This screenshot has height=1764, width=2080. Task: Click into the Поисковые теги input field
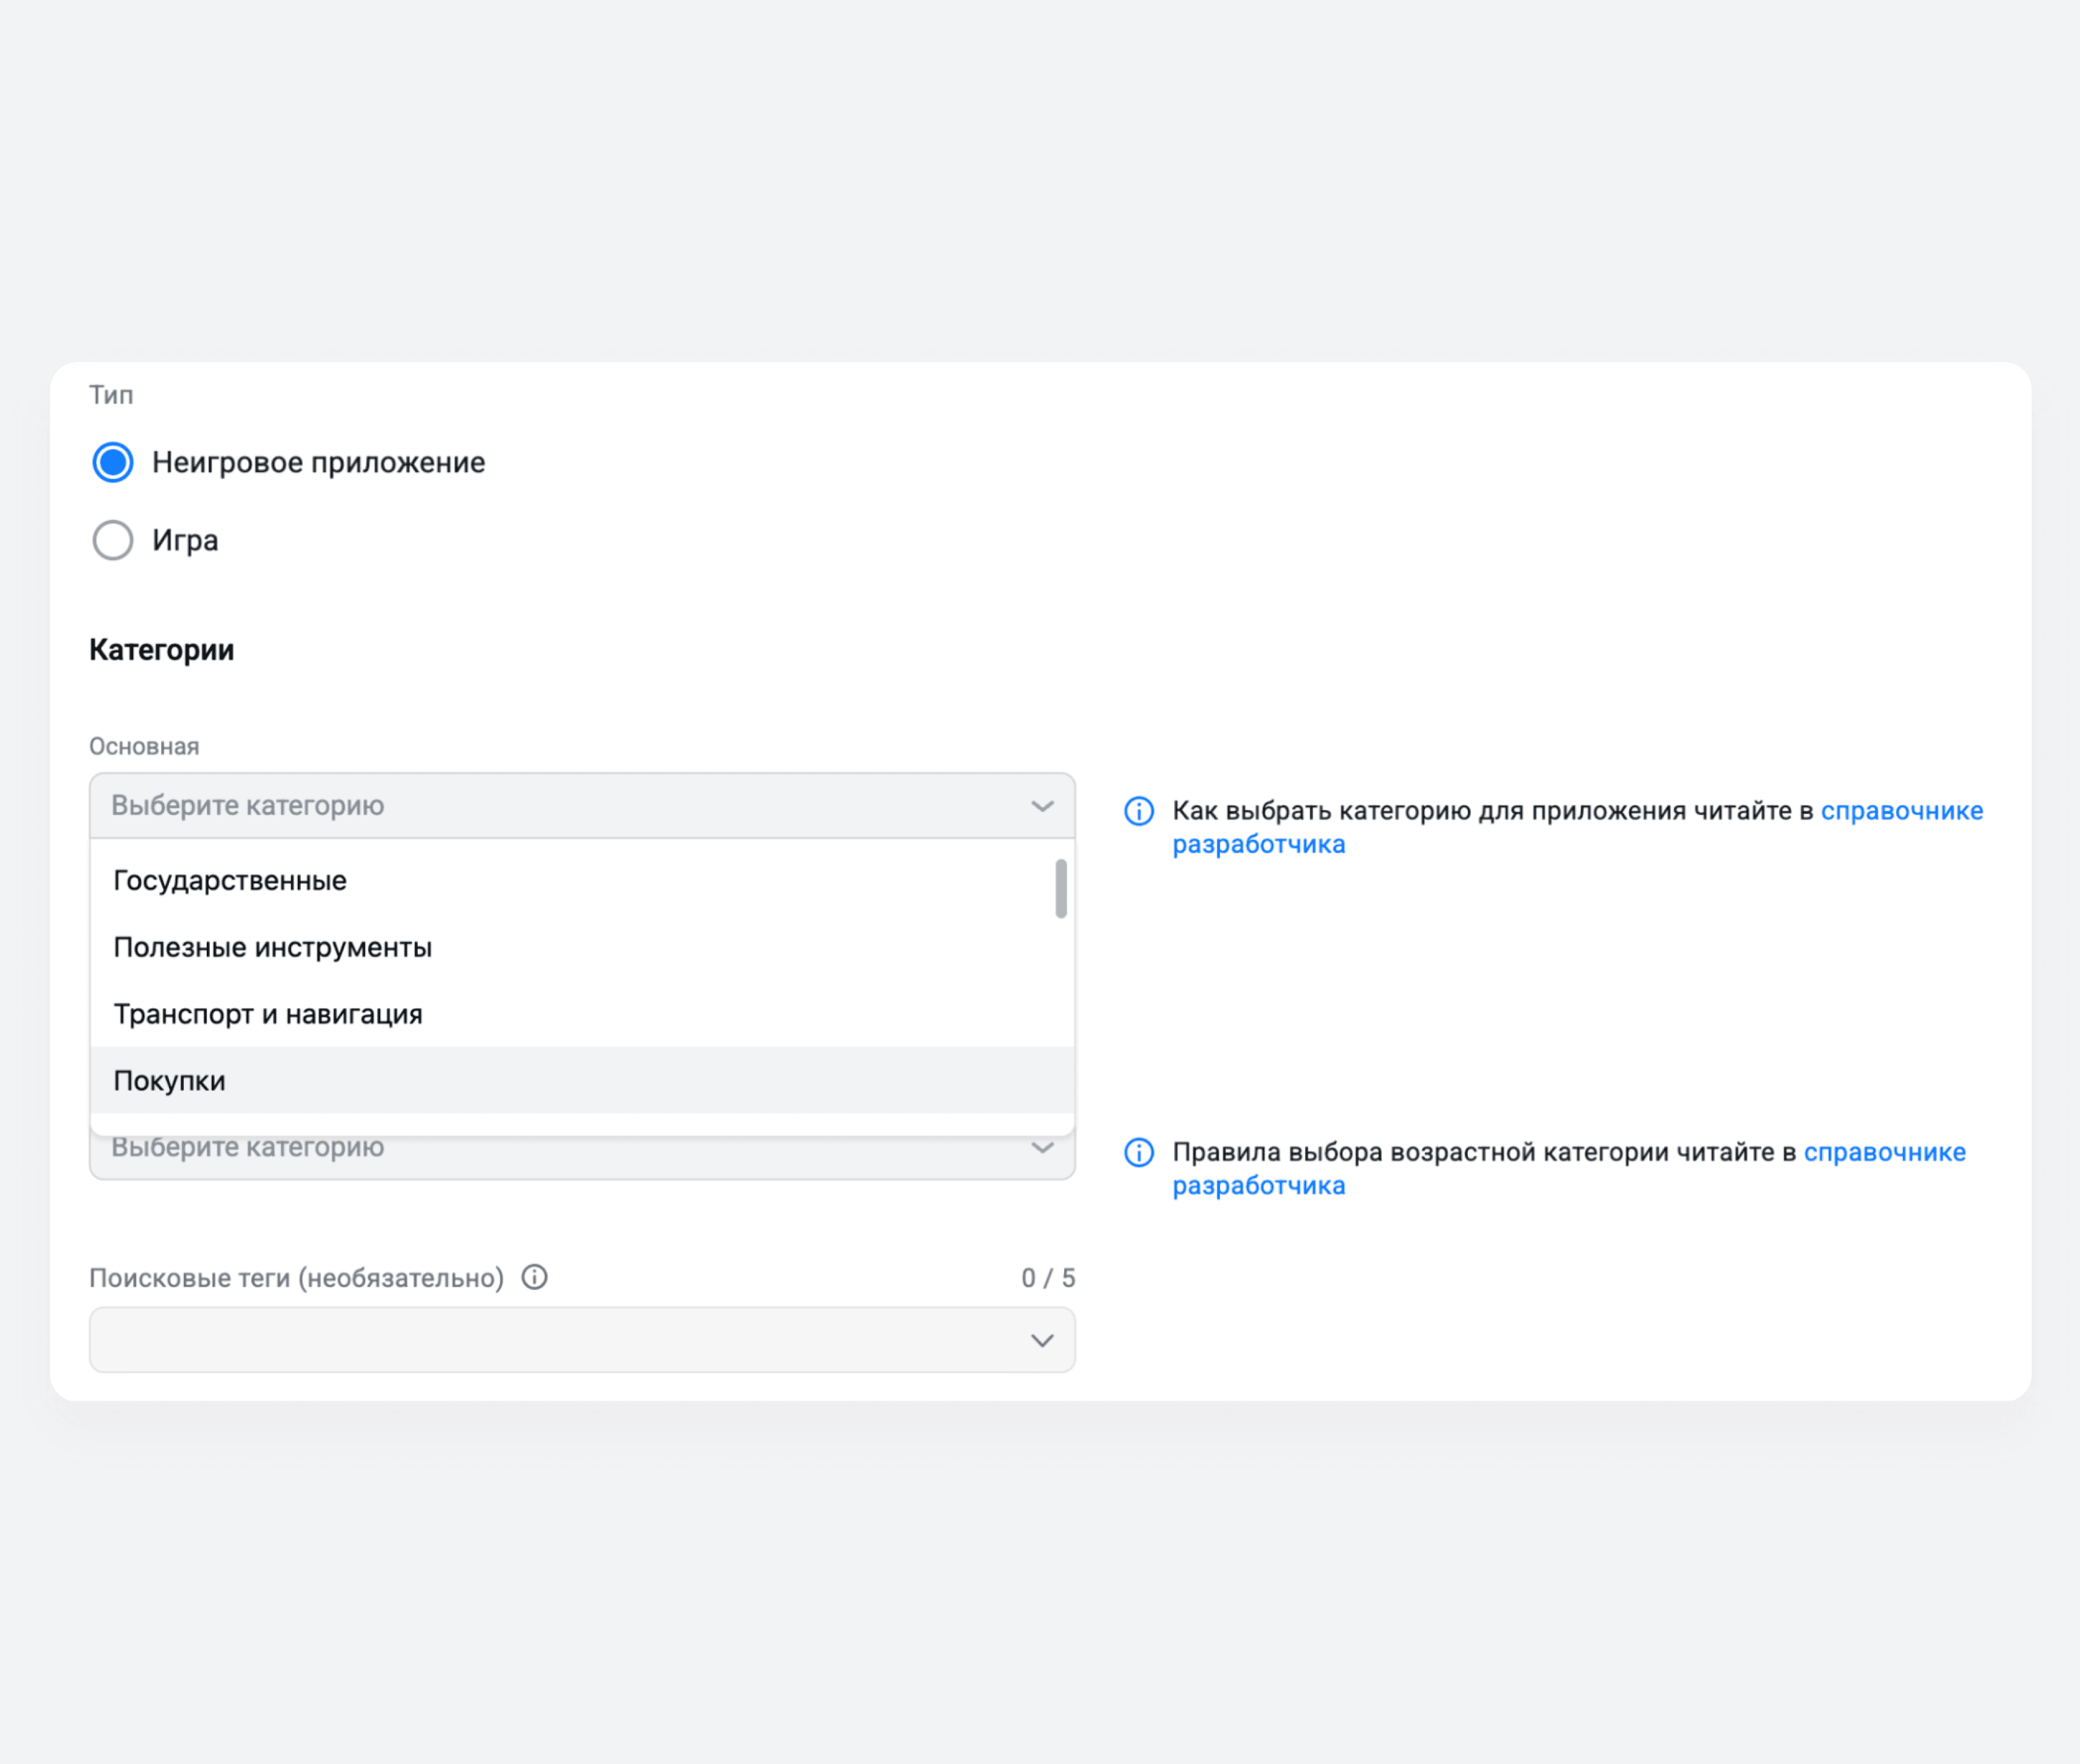[x=550, y=1340]
